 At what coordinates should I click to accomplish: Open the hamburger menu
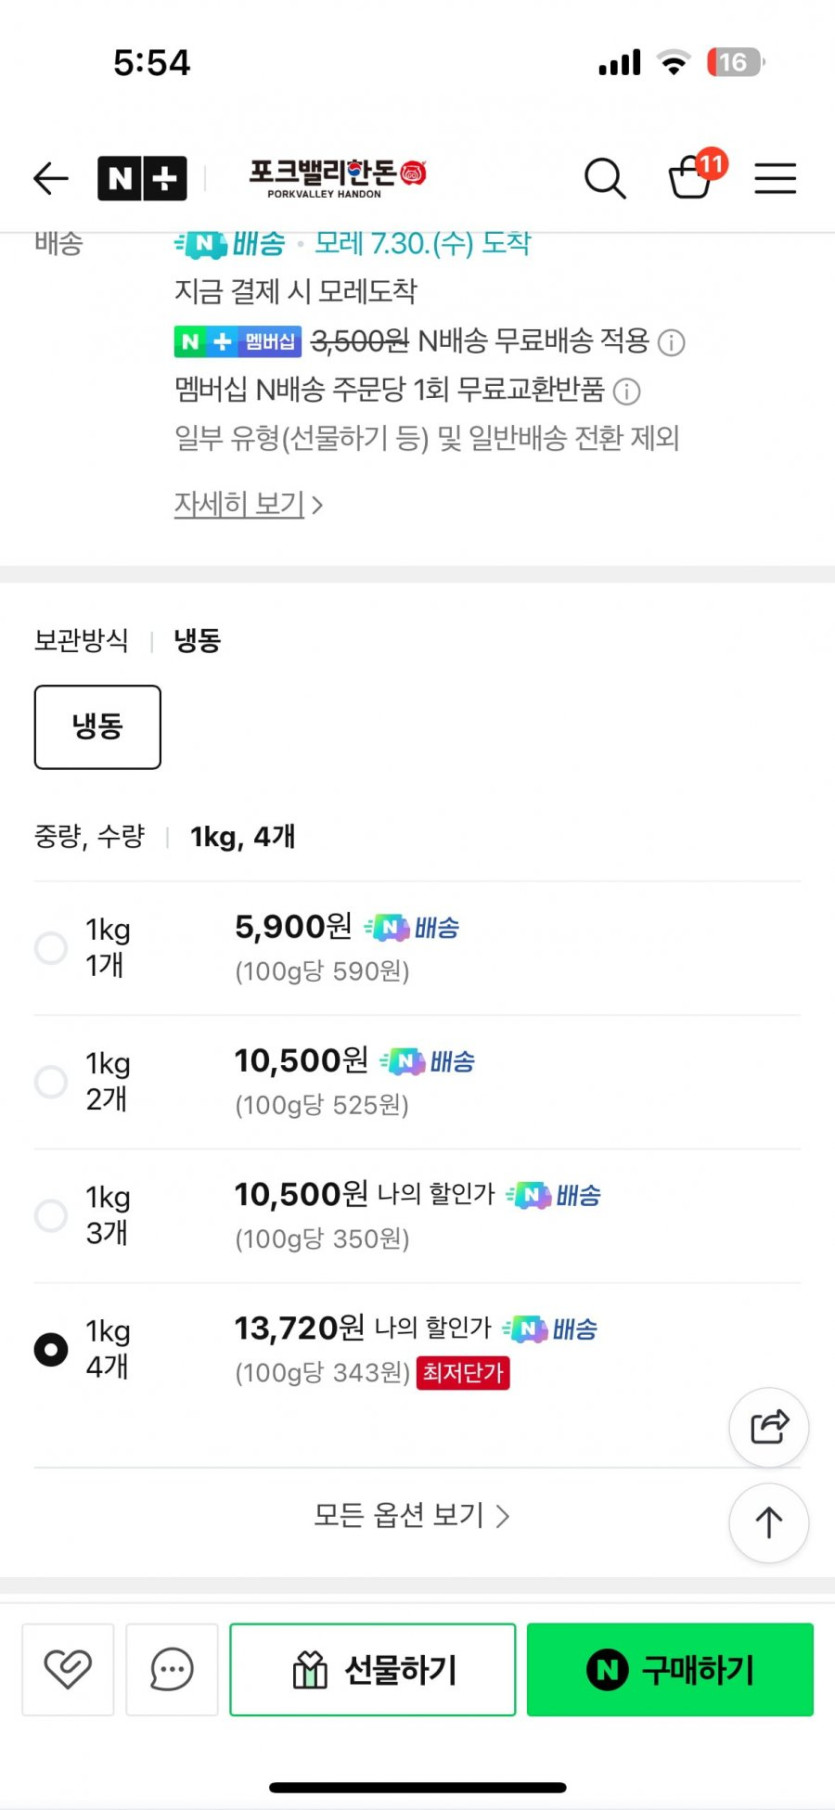point(775,179)
